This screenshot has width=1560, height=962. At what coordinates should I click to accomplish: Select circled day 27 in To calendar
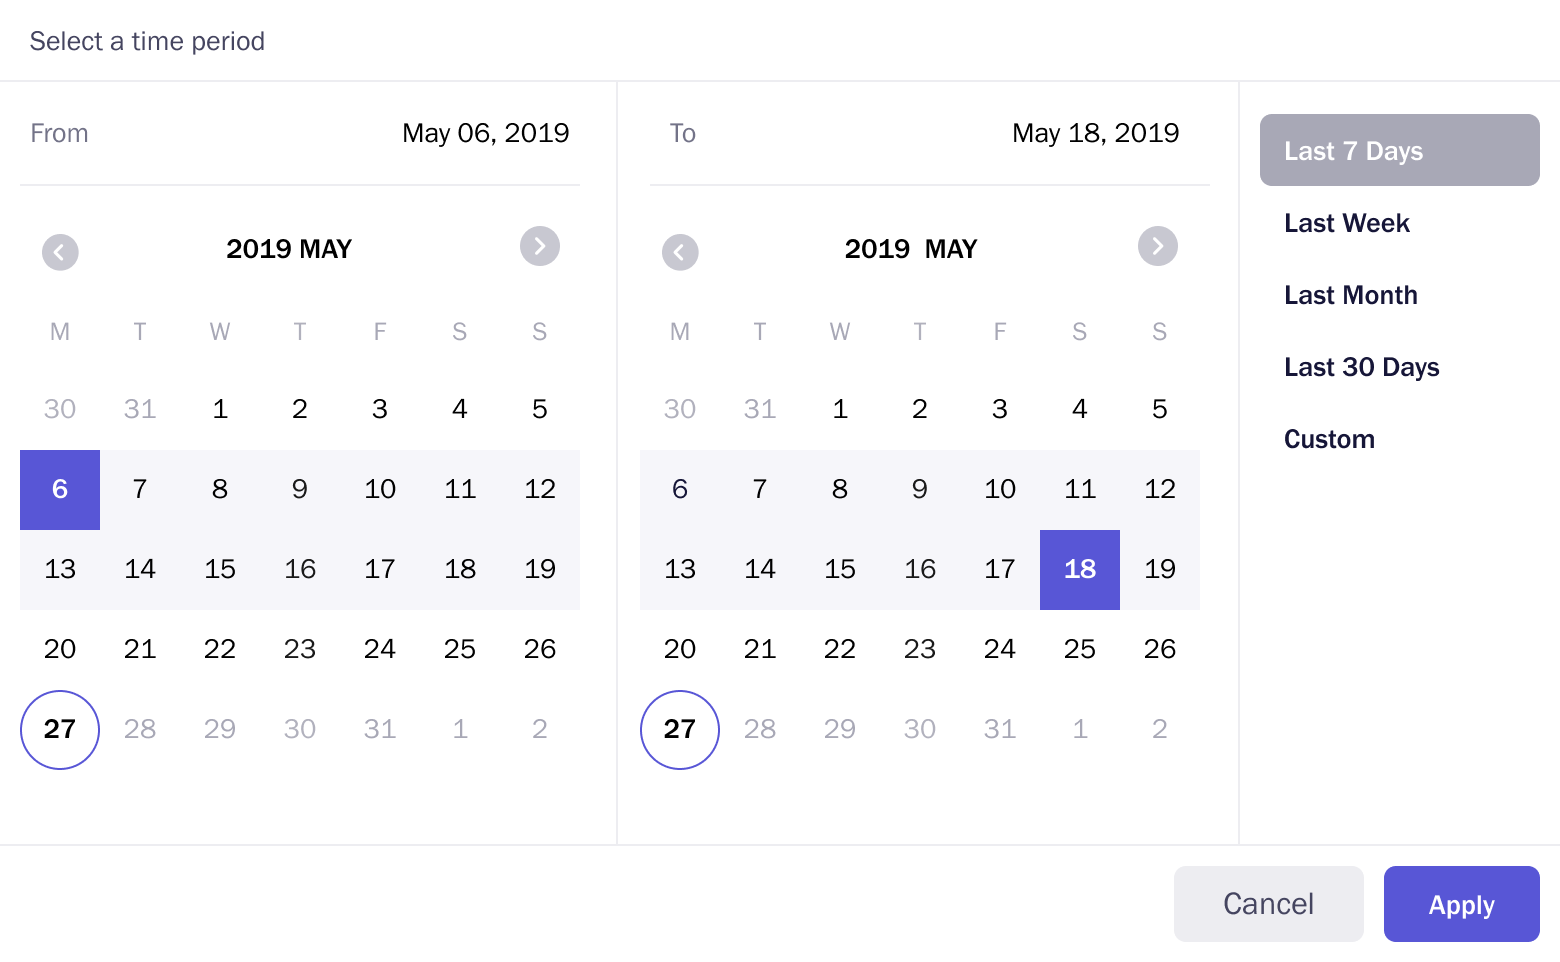coord(680,729)
